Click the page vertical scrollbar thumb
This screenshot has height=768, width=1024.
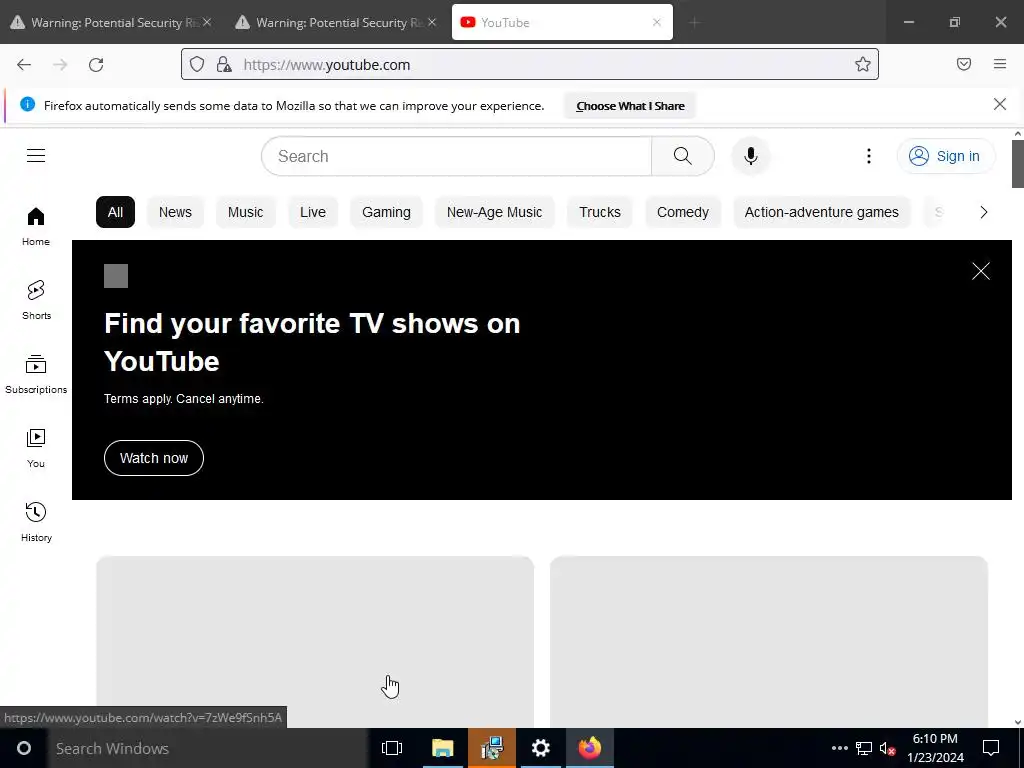(1017, 163)
